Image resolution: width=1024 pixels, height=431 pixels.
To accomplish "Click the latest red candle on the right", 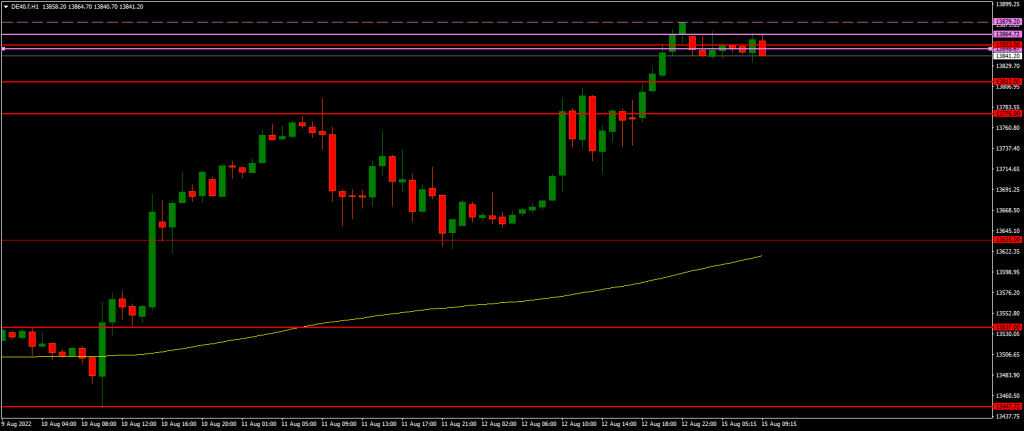I will (x=762, y=47).
